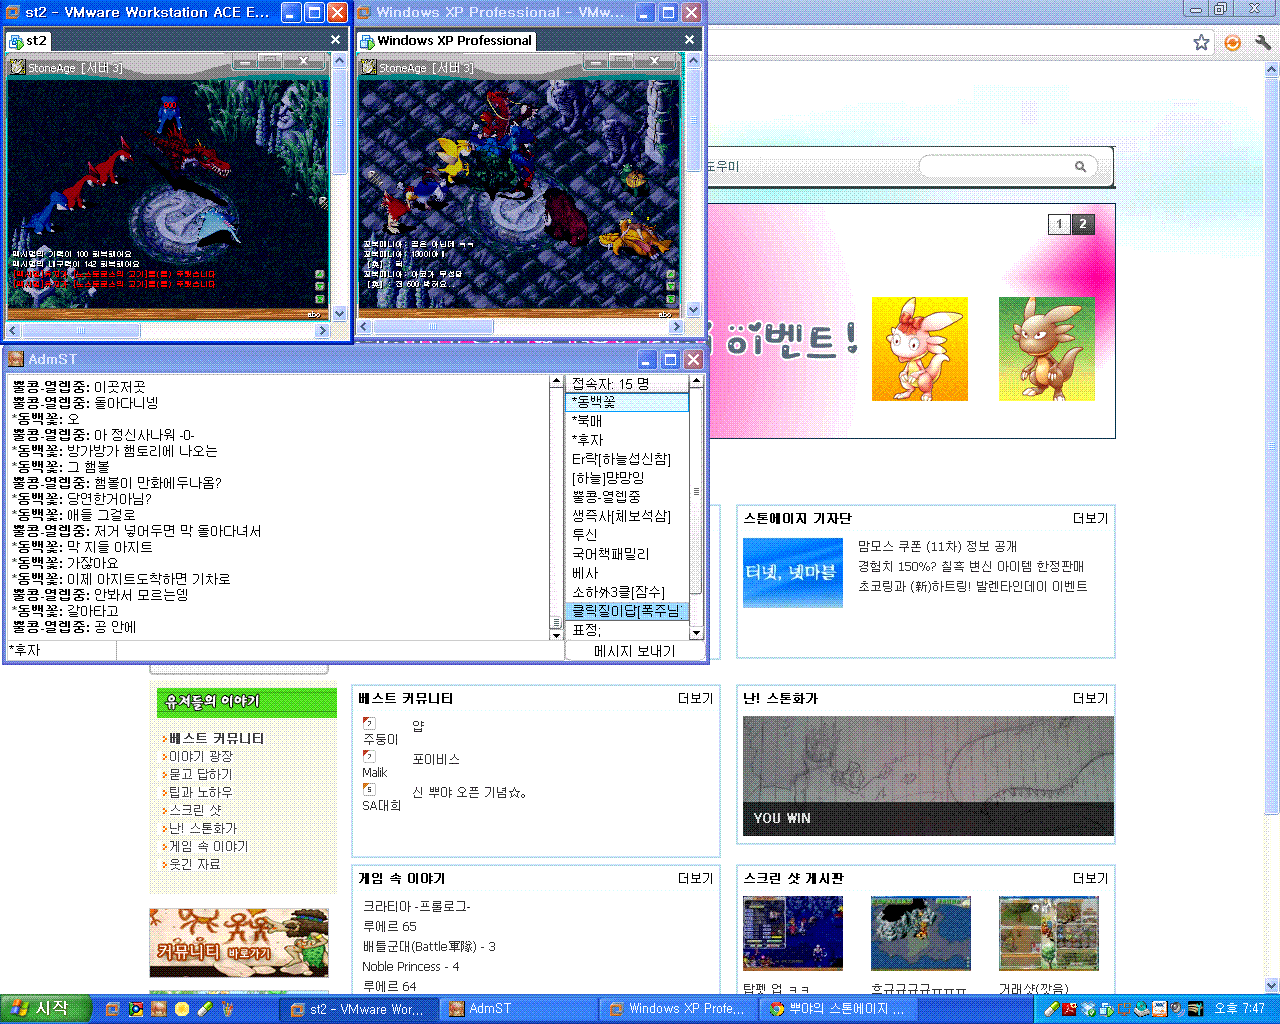Open 더보기 for 스톤에이지 기자단 section

pos(1090,518)
